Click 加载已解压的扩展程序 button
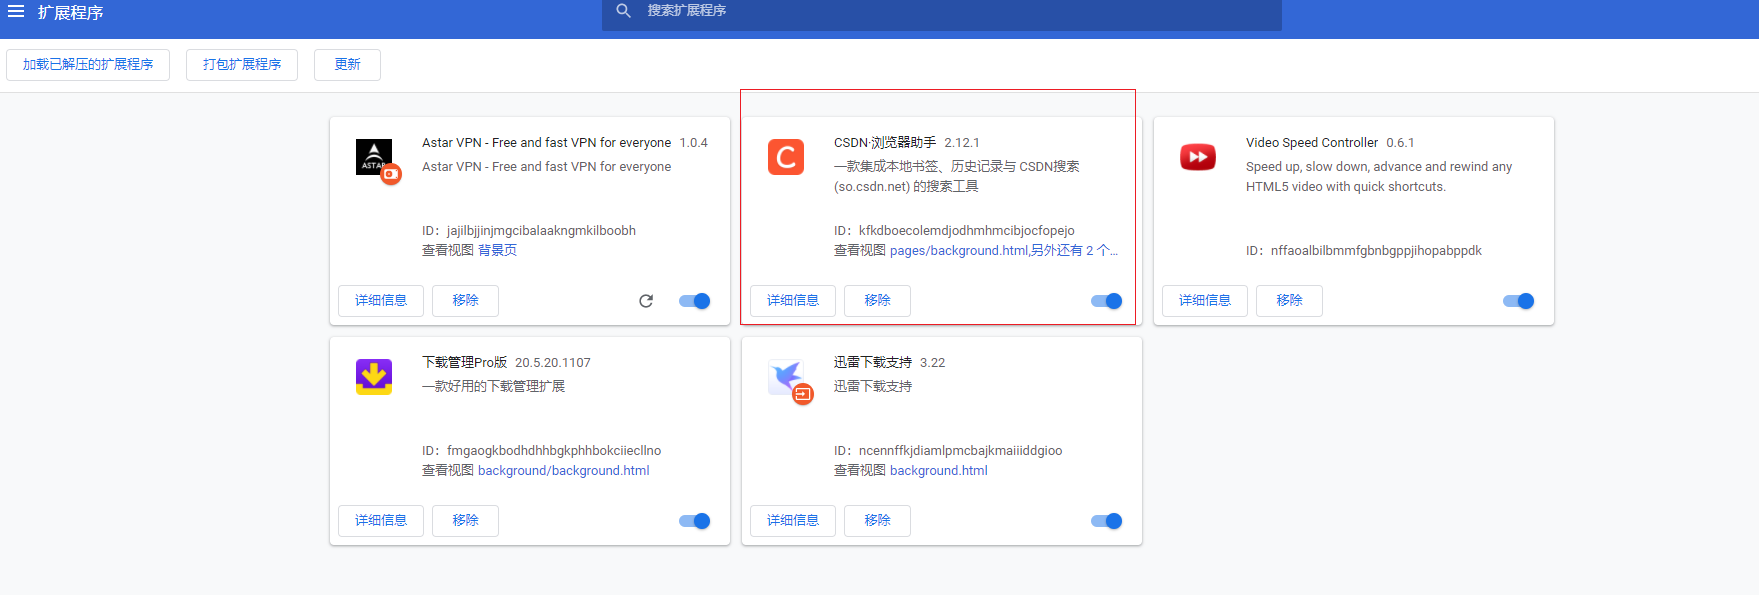The width and height of the screenshot is (1759, 595). point(88,65)
